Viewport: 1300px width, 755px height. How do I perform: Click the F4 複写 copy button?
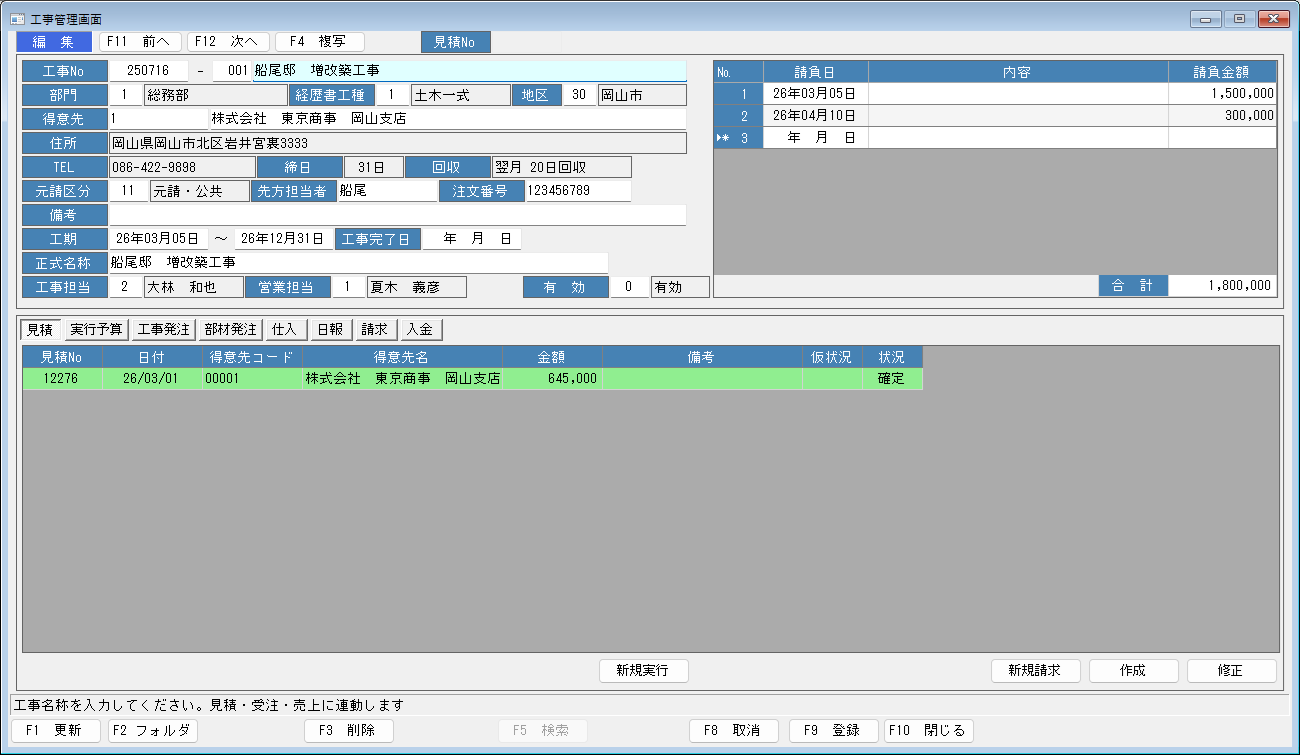pos(319,42)
